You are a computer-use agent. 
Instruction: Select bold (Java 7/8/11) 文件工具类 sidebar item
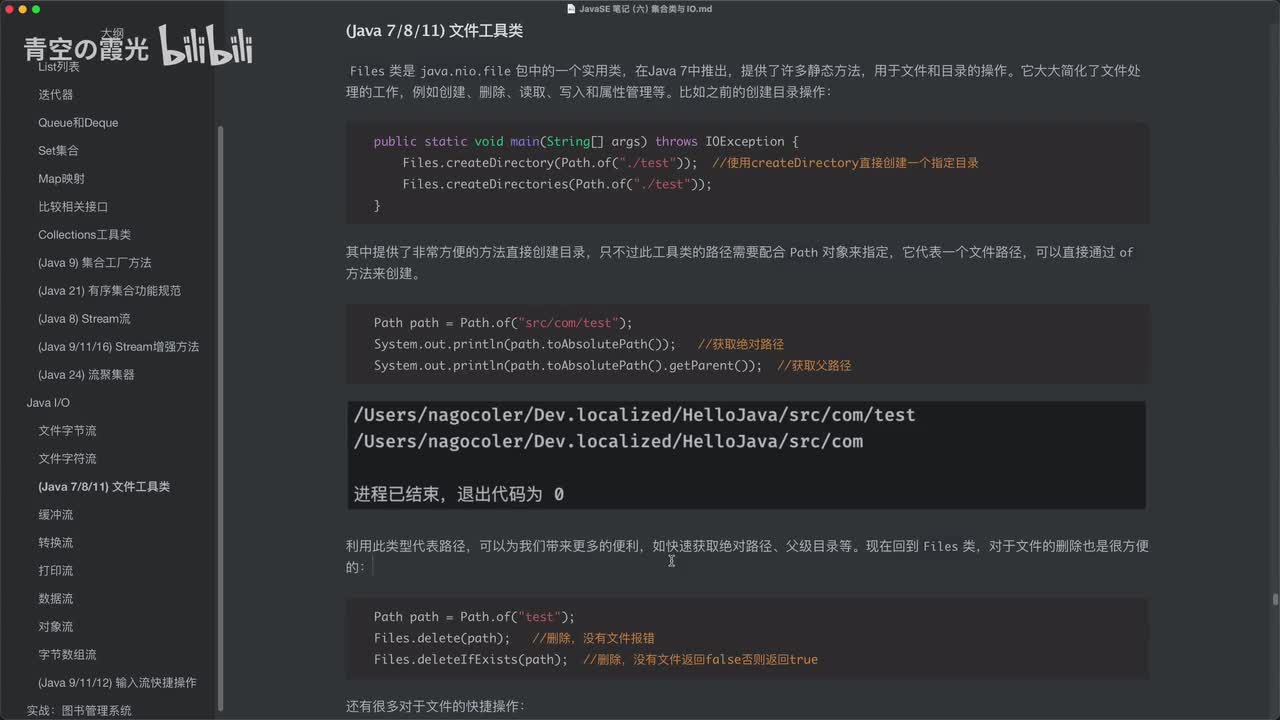pos(104,486)
